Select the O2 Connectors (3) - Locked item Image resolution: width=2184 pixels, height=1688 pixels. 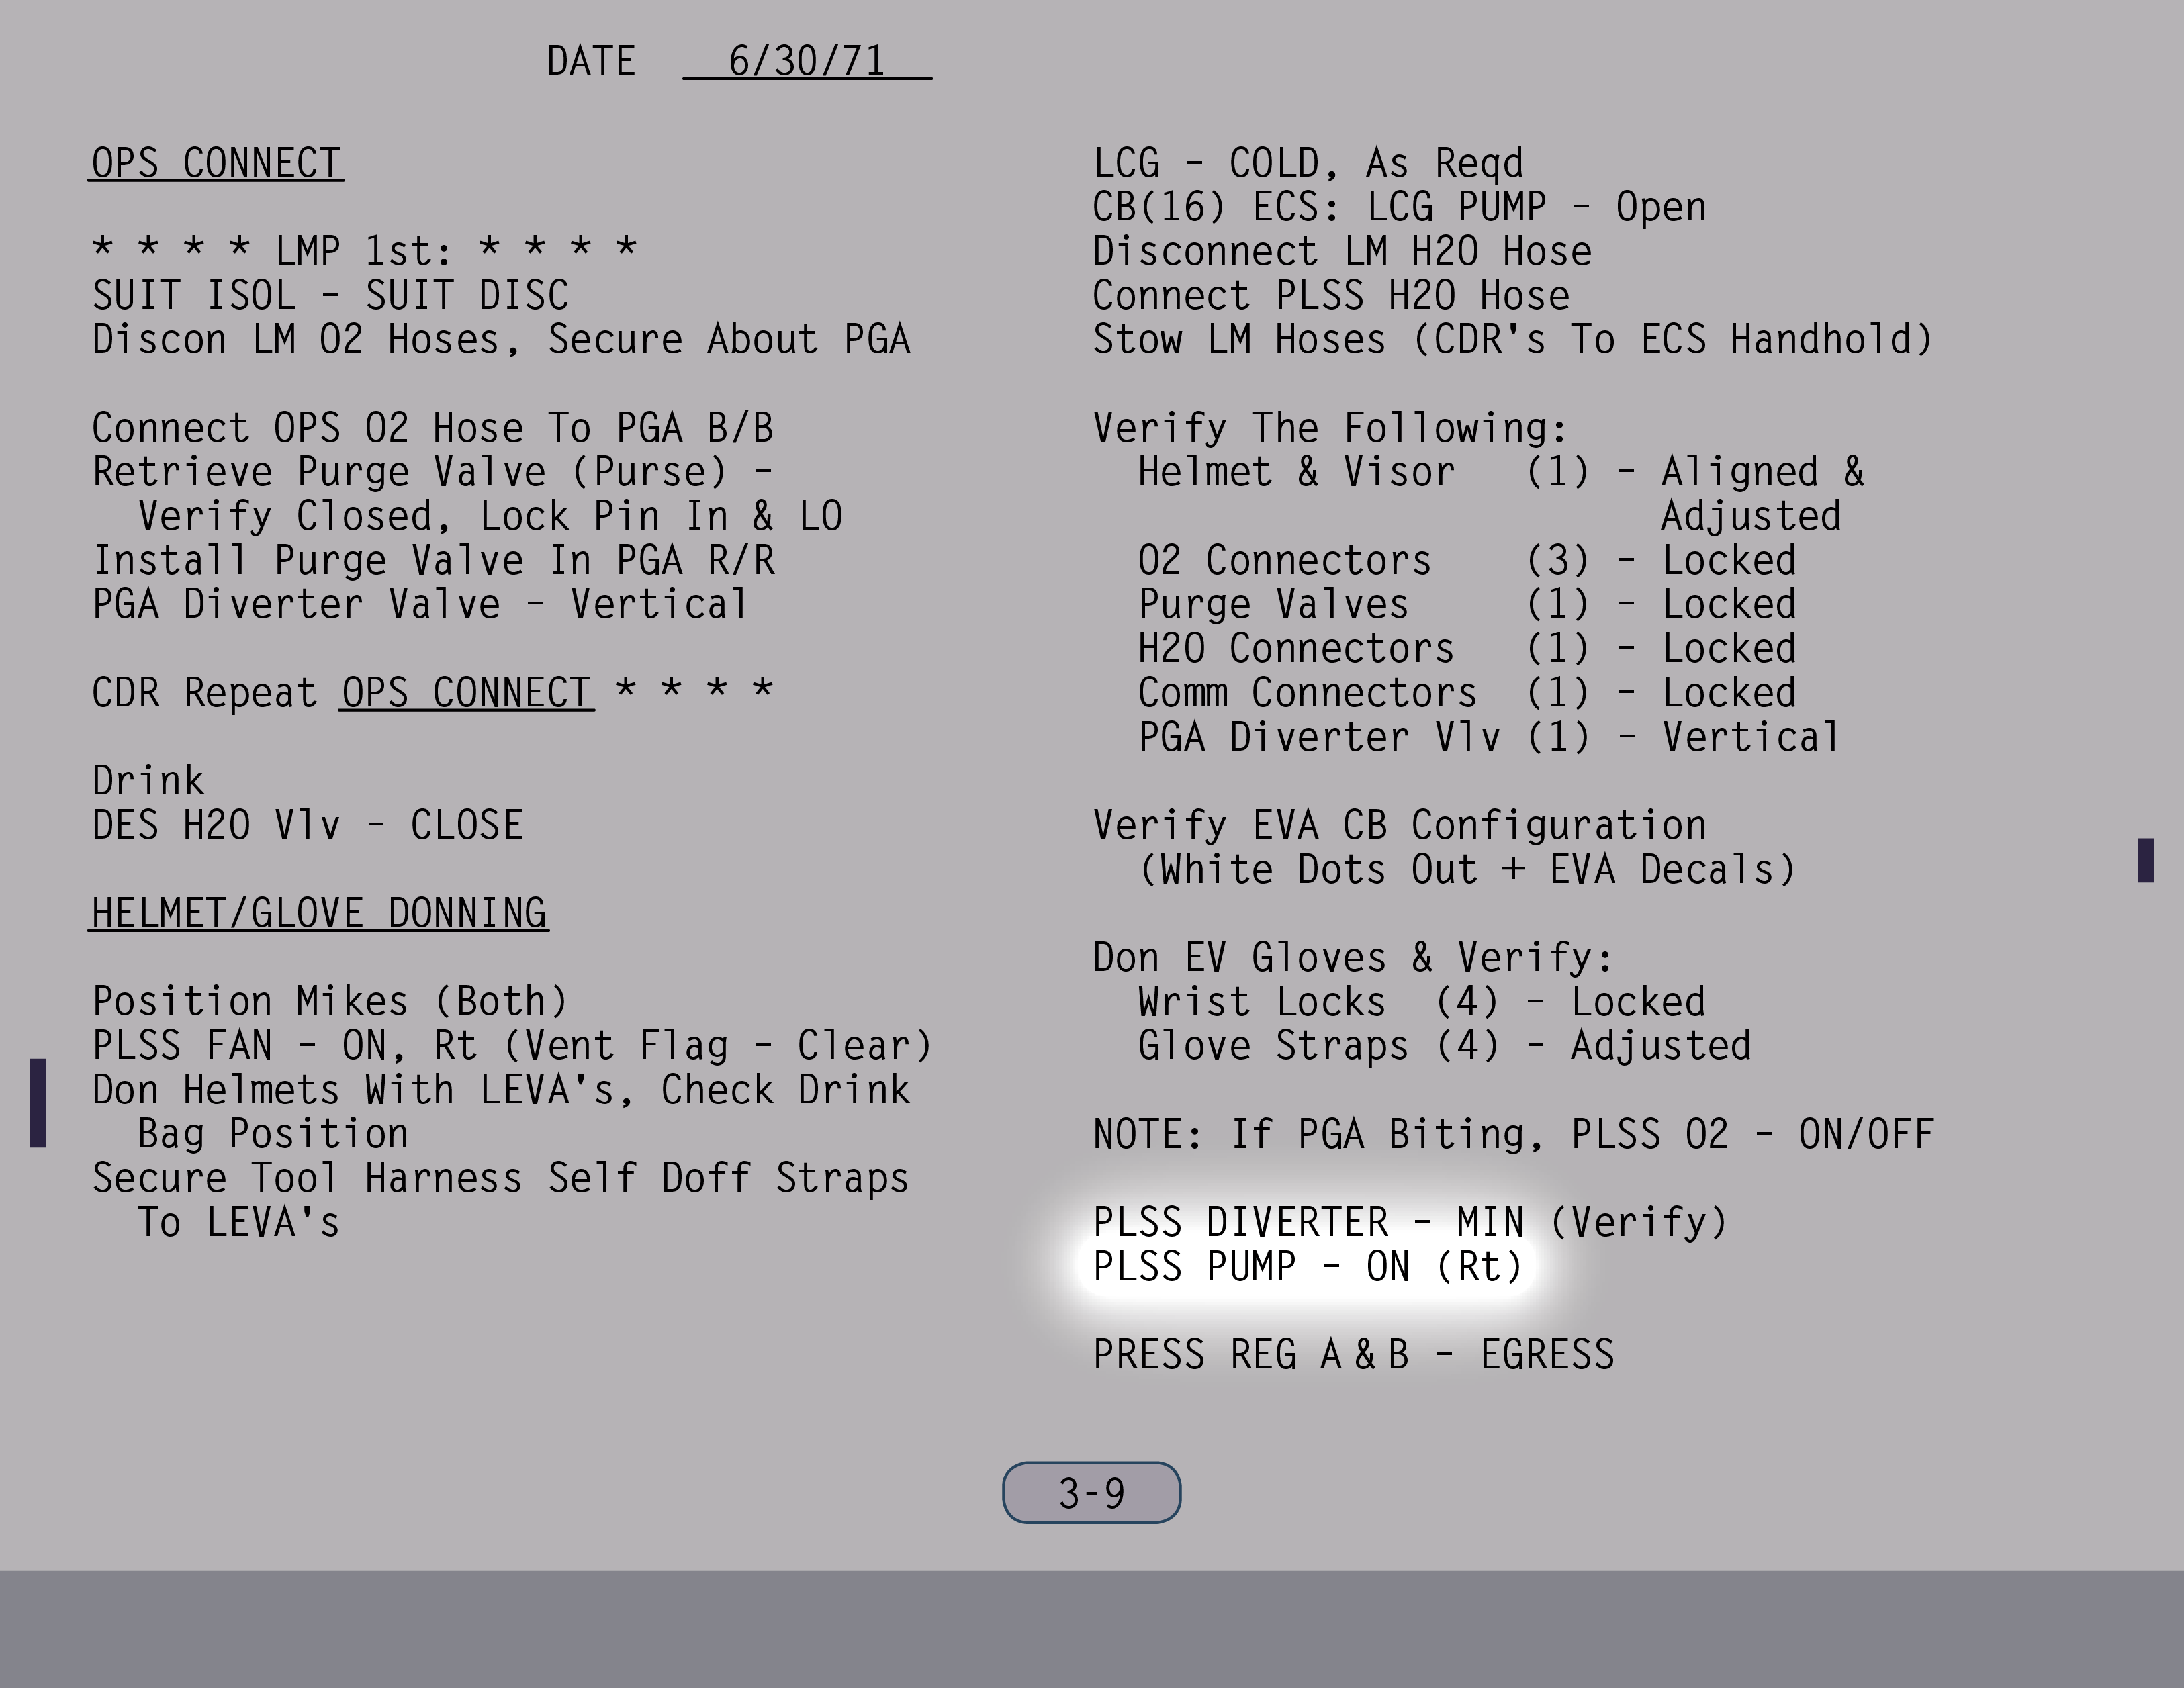[x=1466, y=560]
